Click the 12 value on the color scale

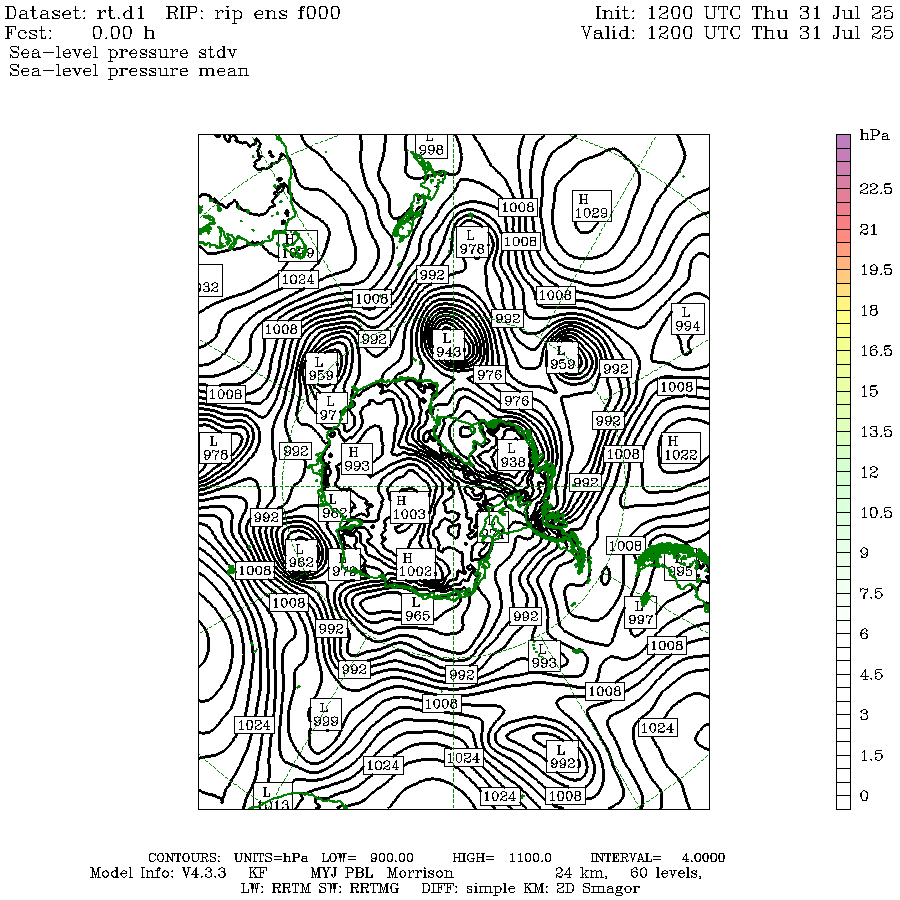pos(869,472)
